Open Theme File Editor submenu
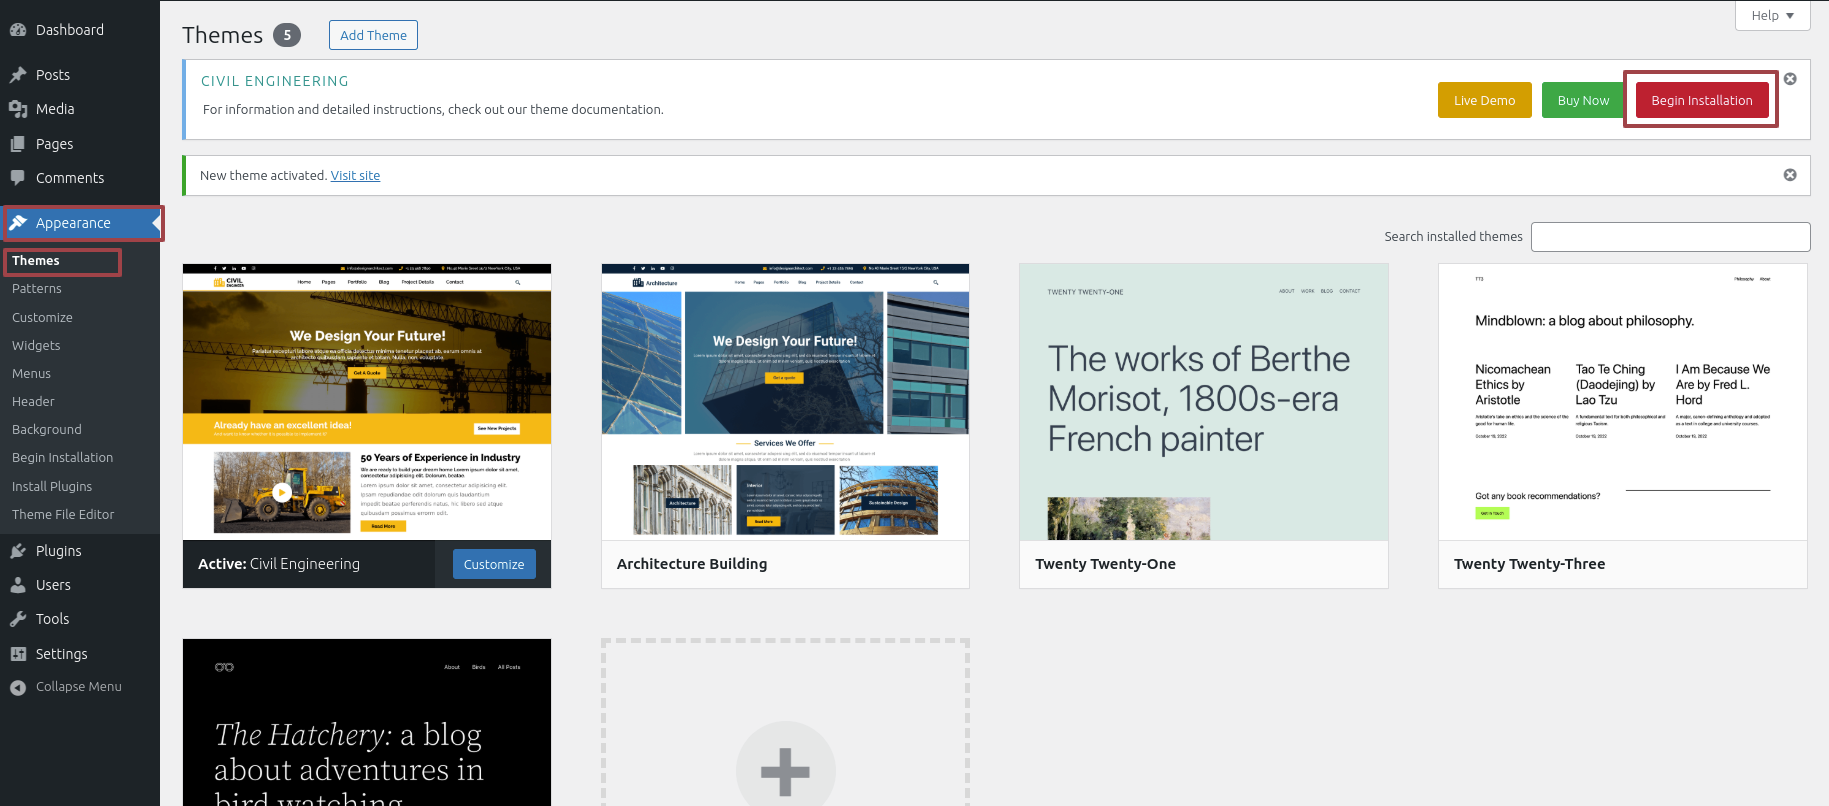Screen dimensions: 1829x806 (x=63, y=514)
